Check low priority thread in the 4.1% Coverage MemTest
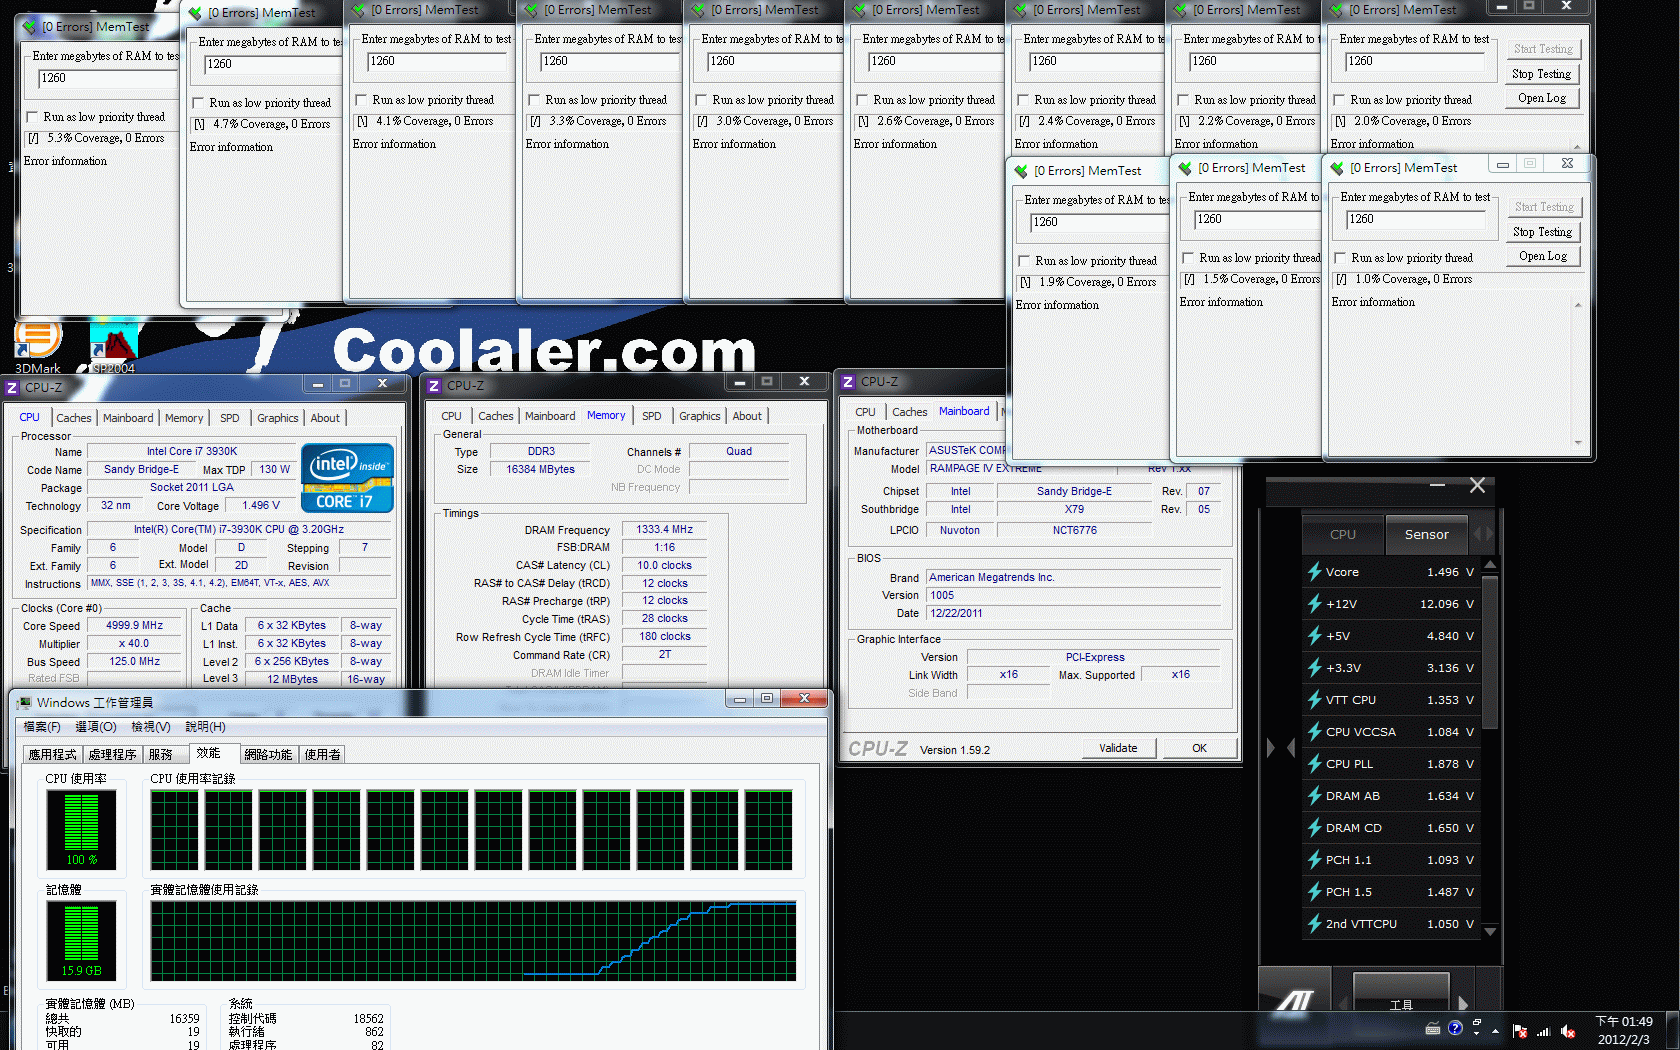This screenshot has height=1050, width=1680. tap(361, 100)
